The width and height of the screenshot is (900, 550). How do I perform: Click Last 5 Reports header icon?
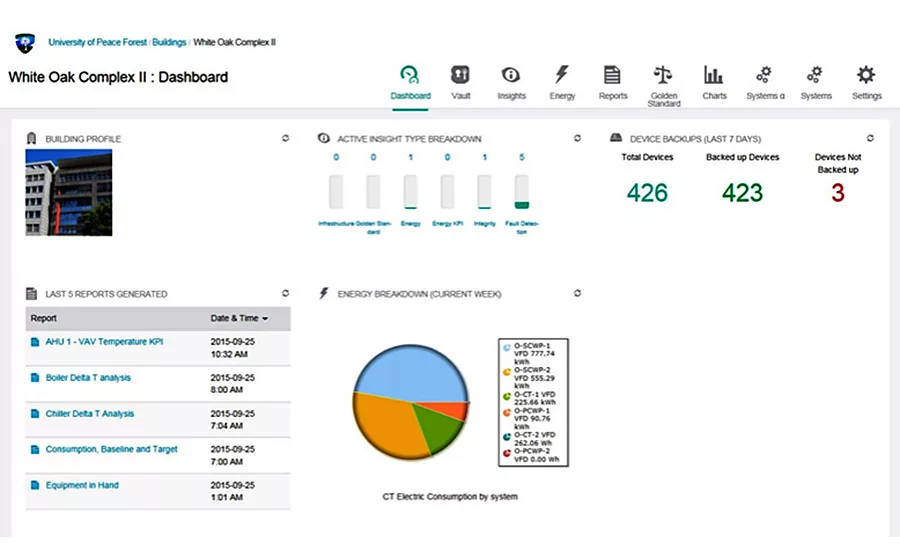(x=32, y=293)
